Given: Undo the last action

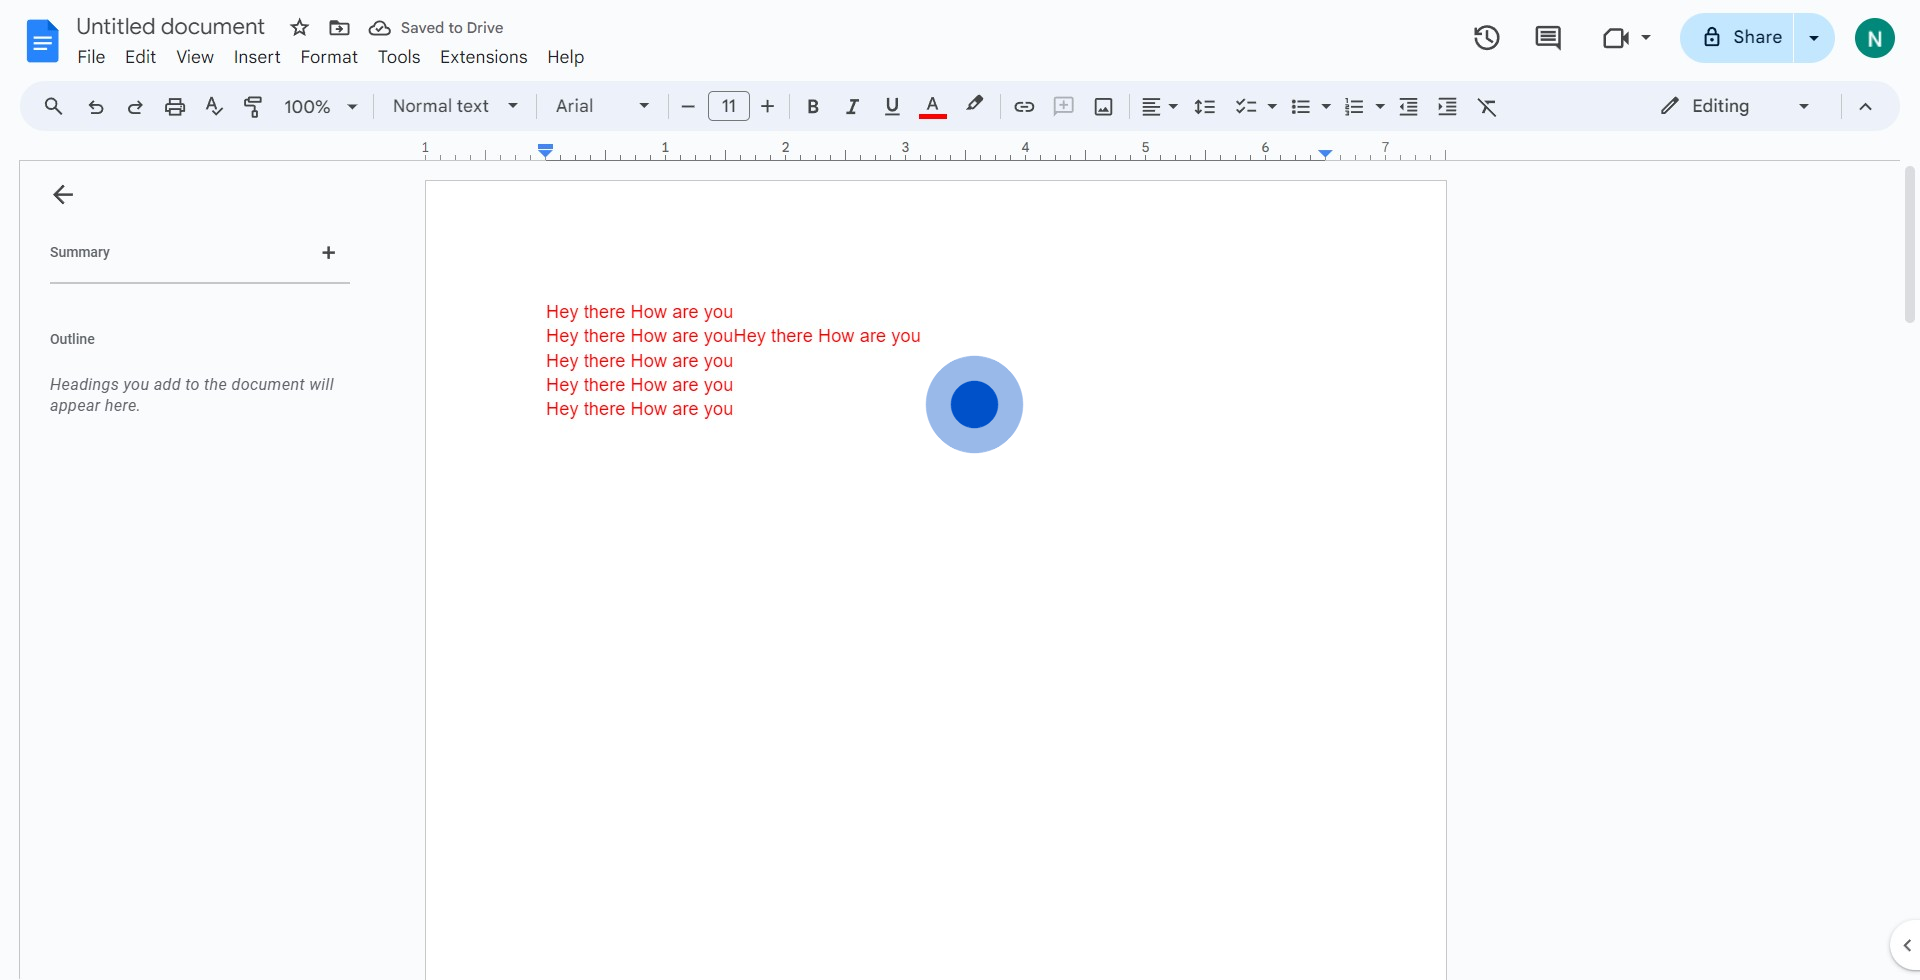Looking at the screenshot, I should pos(95,106).
